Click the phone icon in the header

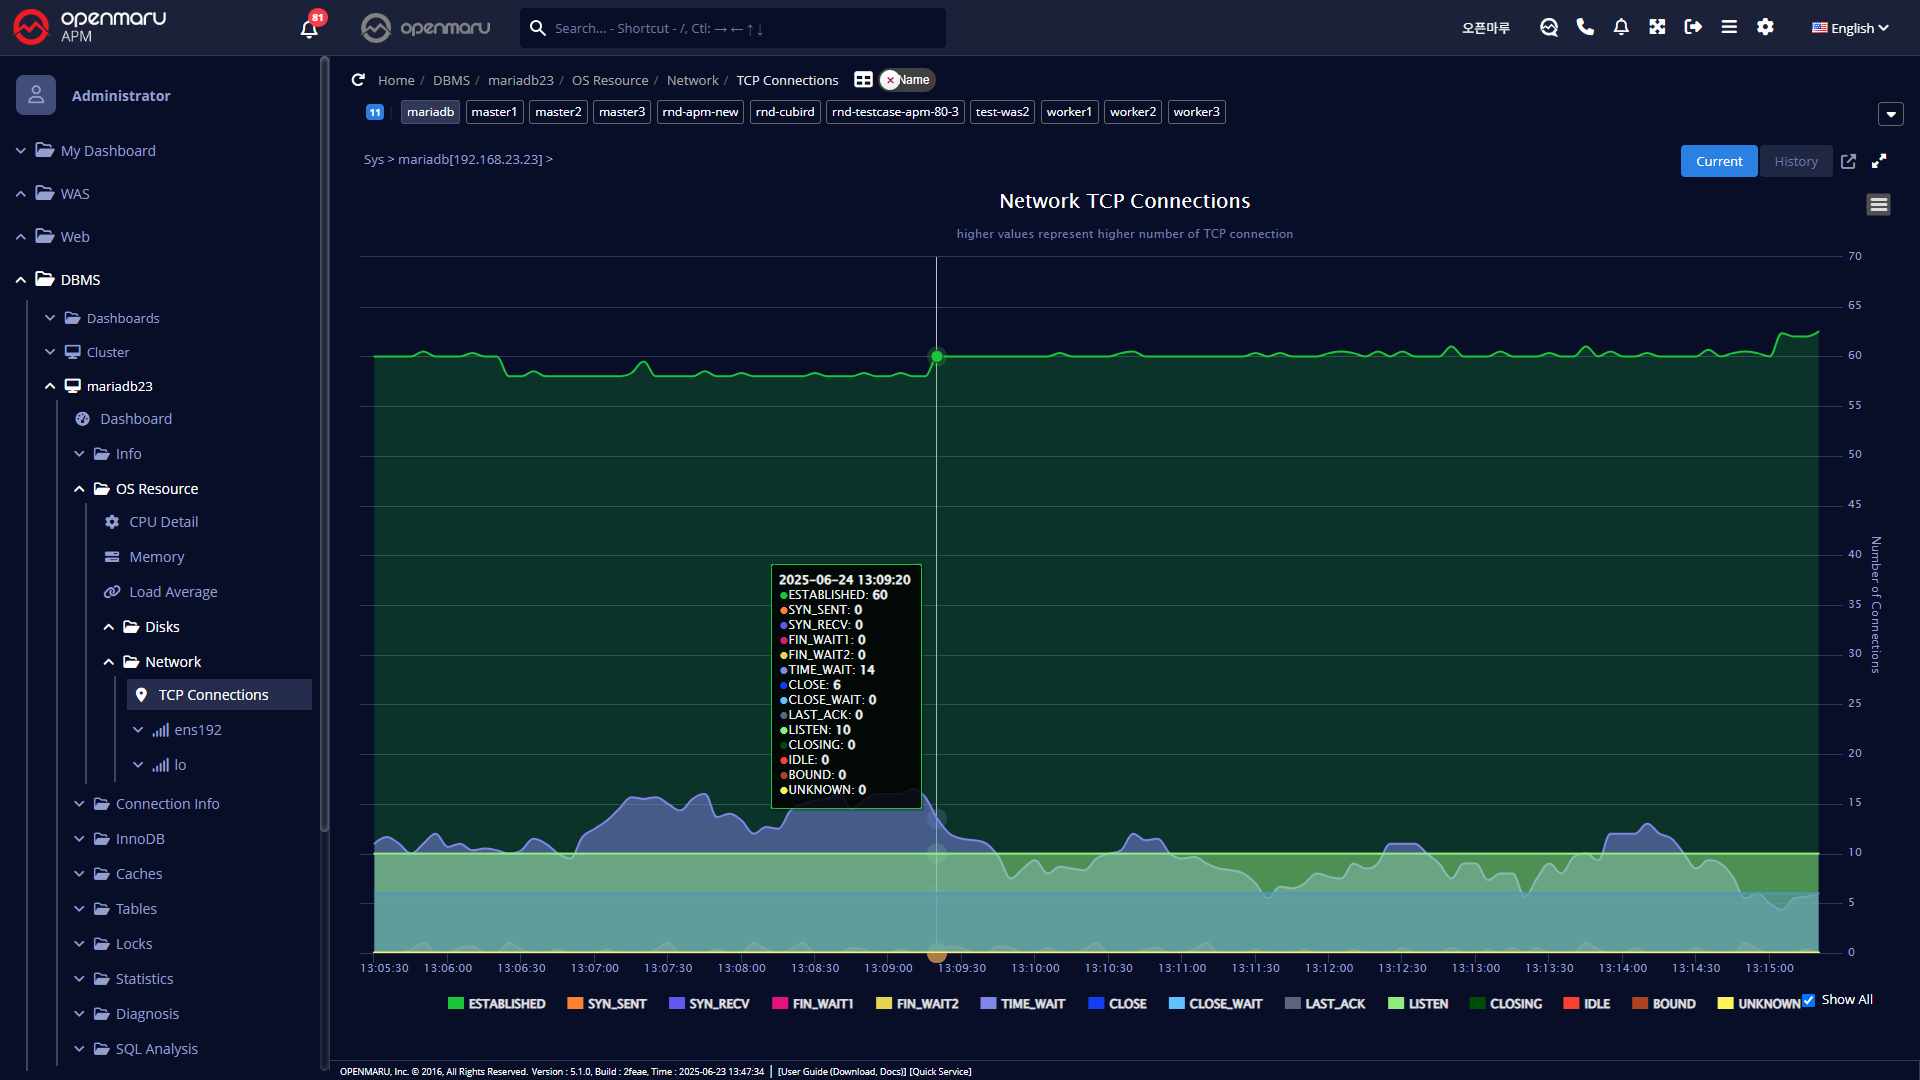[x=1585, y=27]
